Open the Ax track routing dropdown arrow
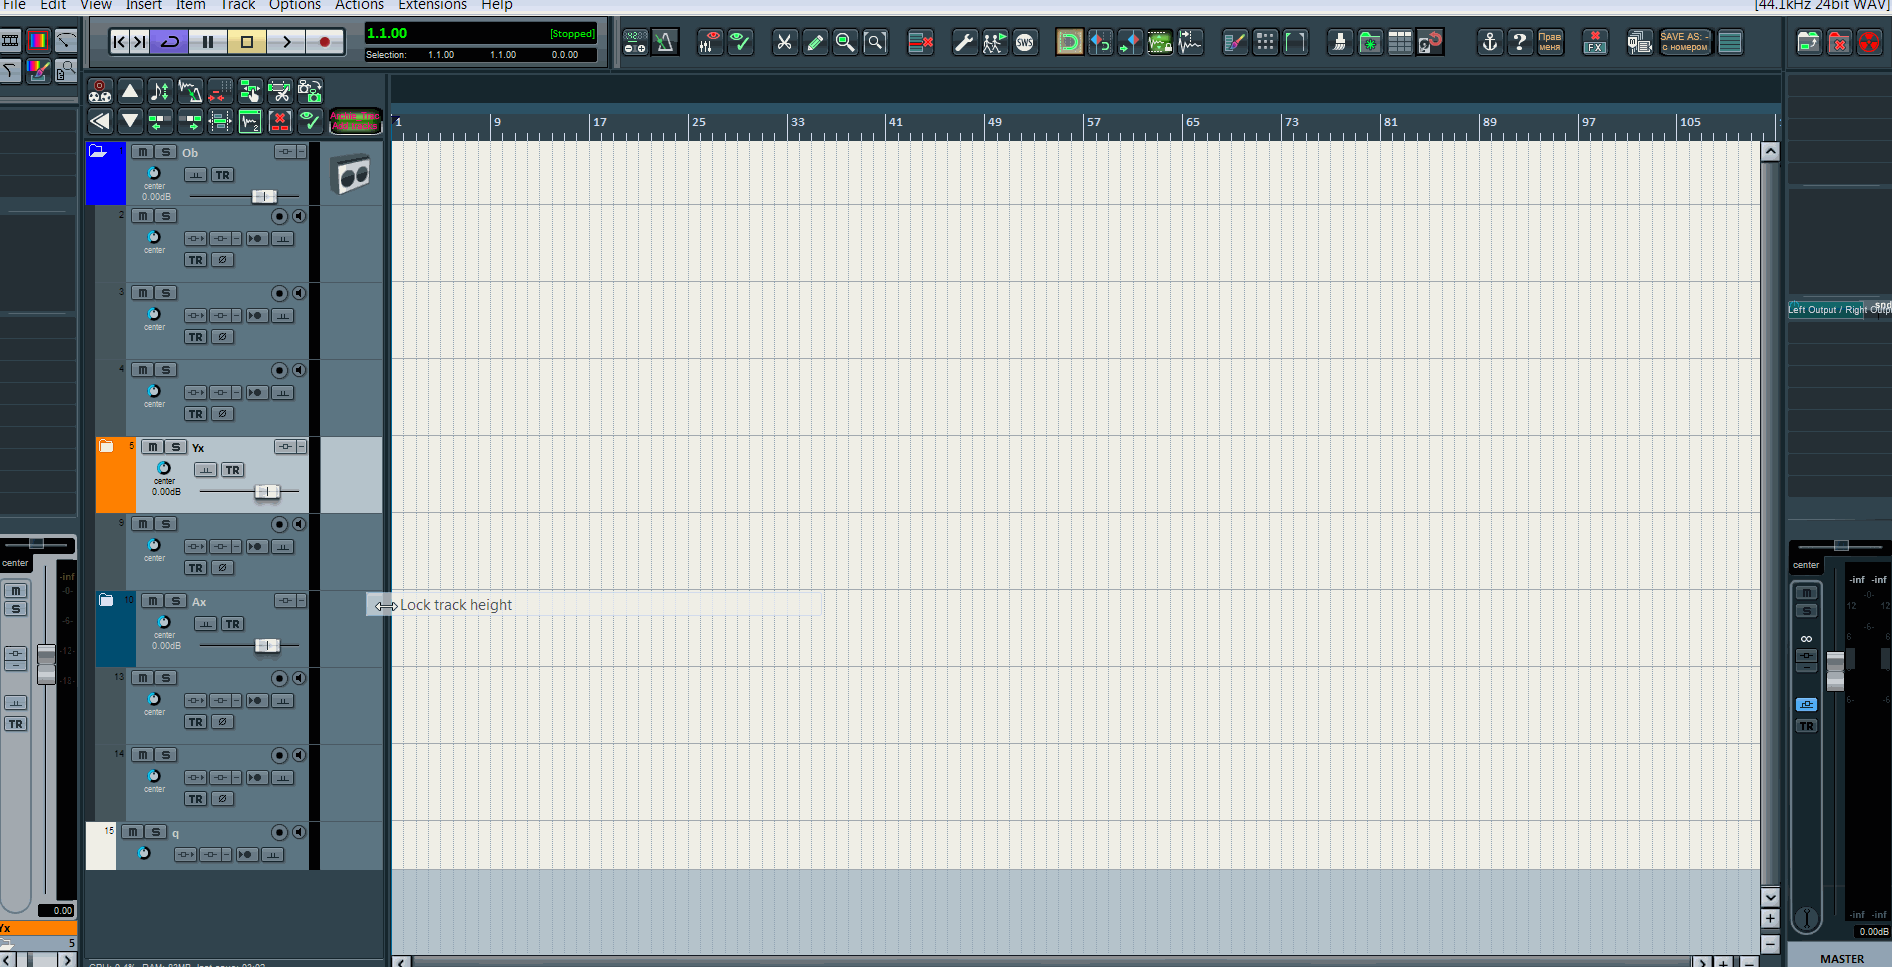 tap(301, 601)
